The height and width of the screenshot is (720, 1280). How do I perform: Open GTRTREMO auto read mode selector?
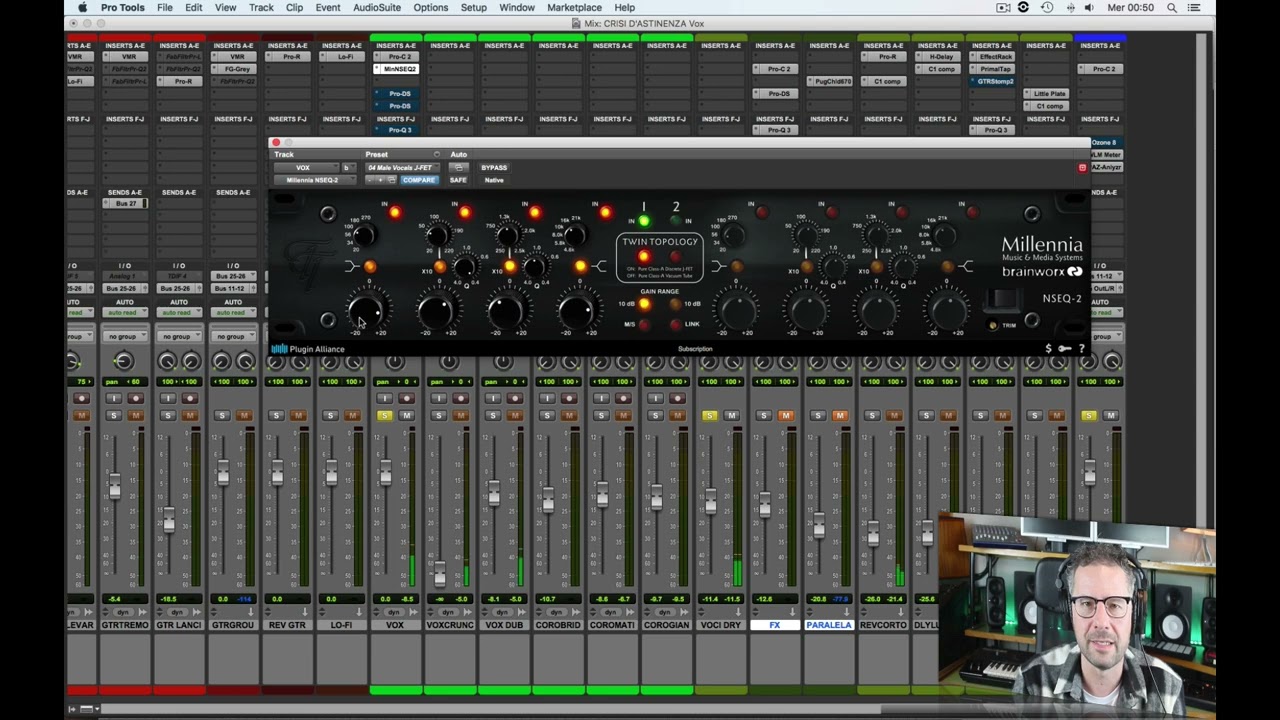pos(124,312)
